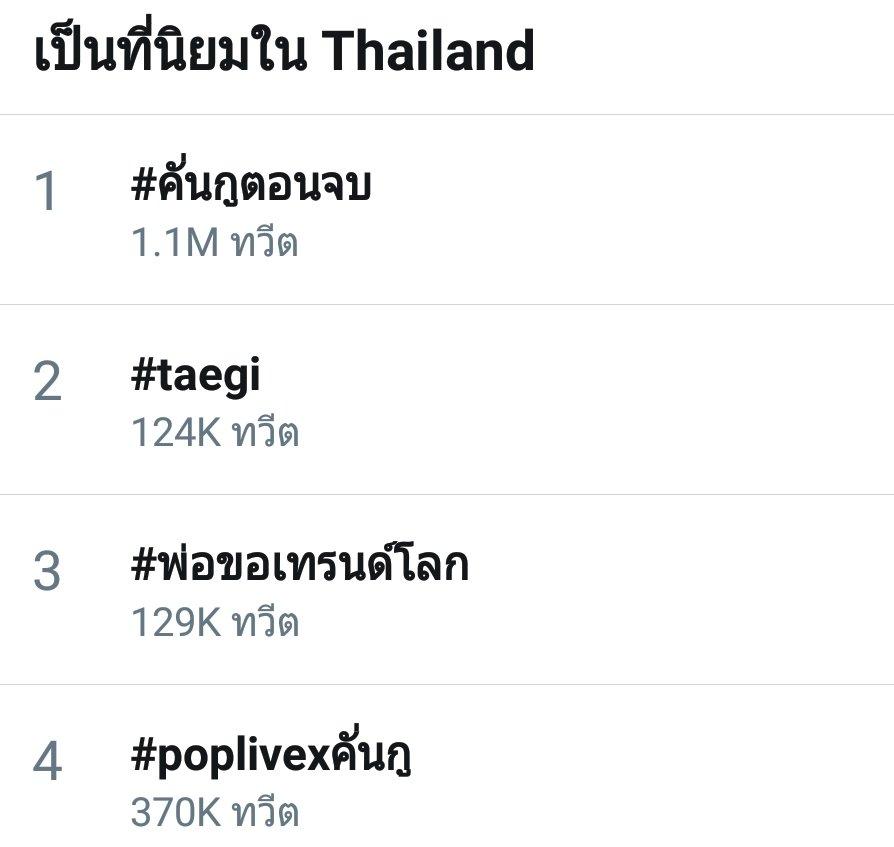This screenshot has width=894, height=847.
Task: Tap empty area right of #คั่นกูตอนจบ
Action: (627, 209)
